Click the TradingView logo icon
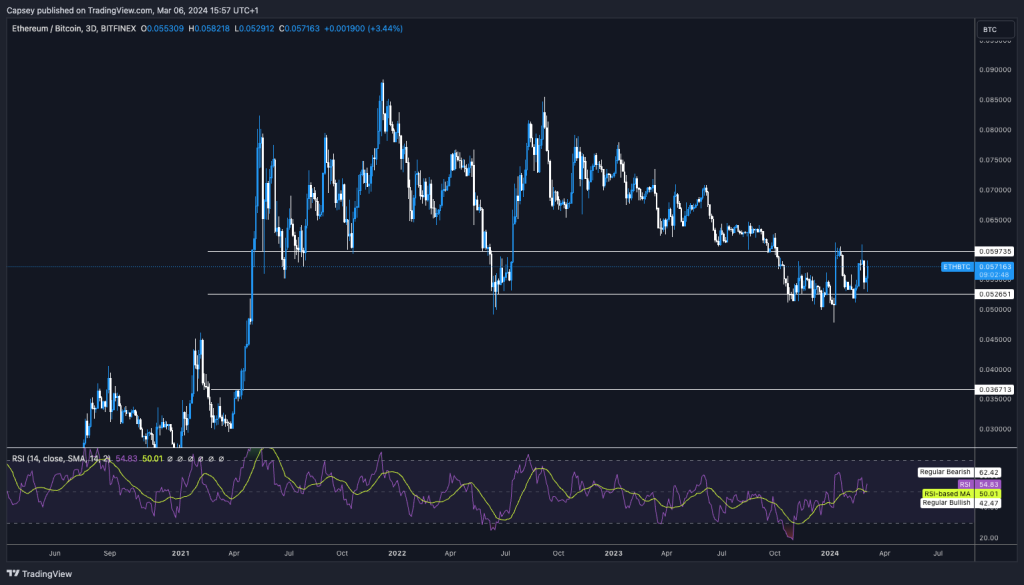1024x585 pixels. tap(12, 573)
